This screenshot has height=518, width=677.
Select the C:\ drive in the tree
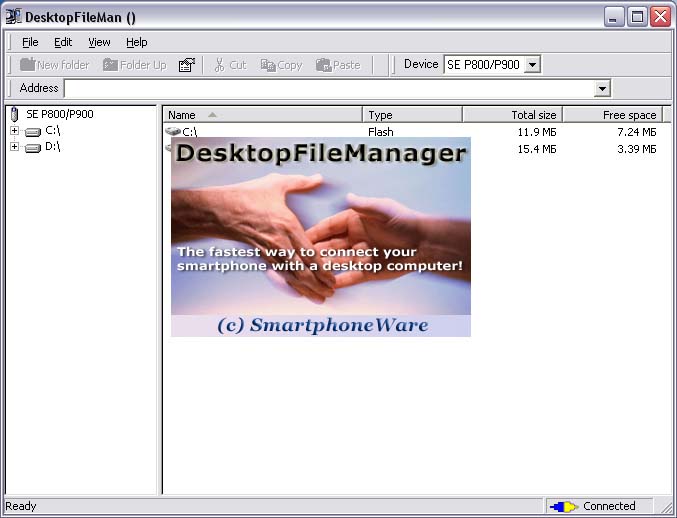click(52, 130)
